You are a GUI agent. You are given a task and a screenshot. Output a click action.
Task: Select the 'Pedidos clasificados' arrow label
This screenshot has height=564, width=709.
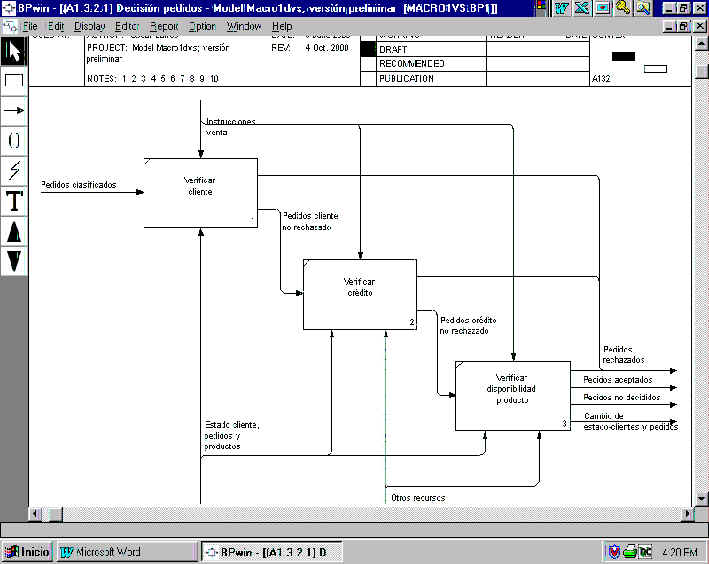pos(79,185)
